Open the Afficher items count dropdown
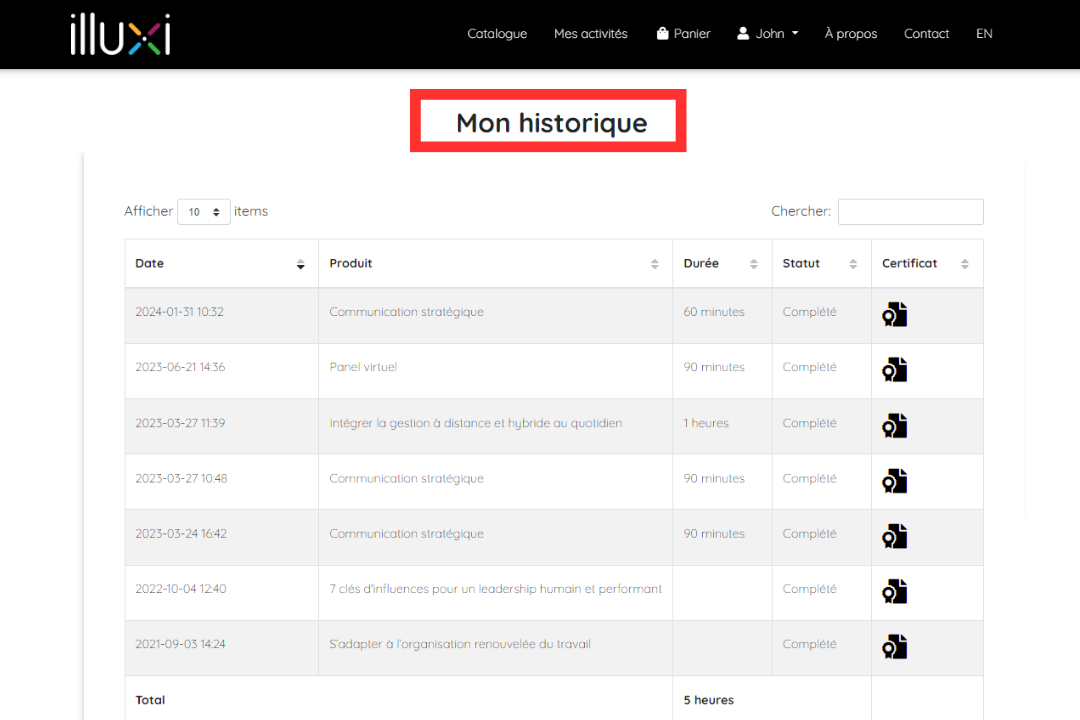Image resolution: width=1080 pixels, height=720 pixels. 204,212
